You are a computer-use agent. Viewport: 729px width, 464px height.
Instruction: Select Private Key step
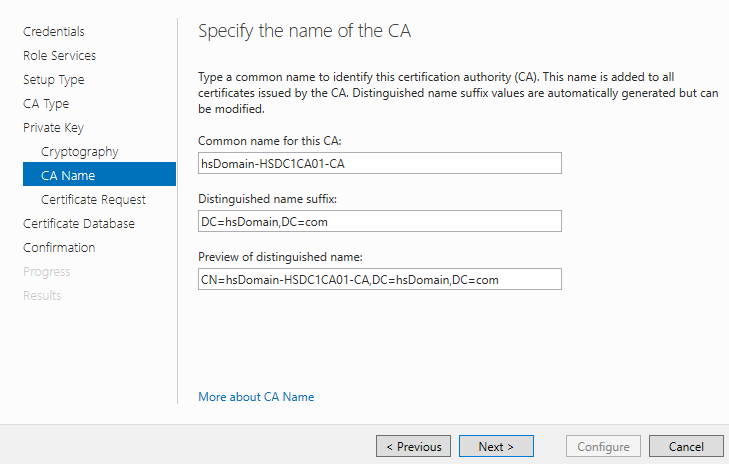(53, 128)
